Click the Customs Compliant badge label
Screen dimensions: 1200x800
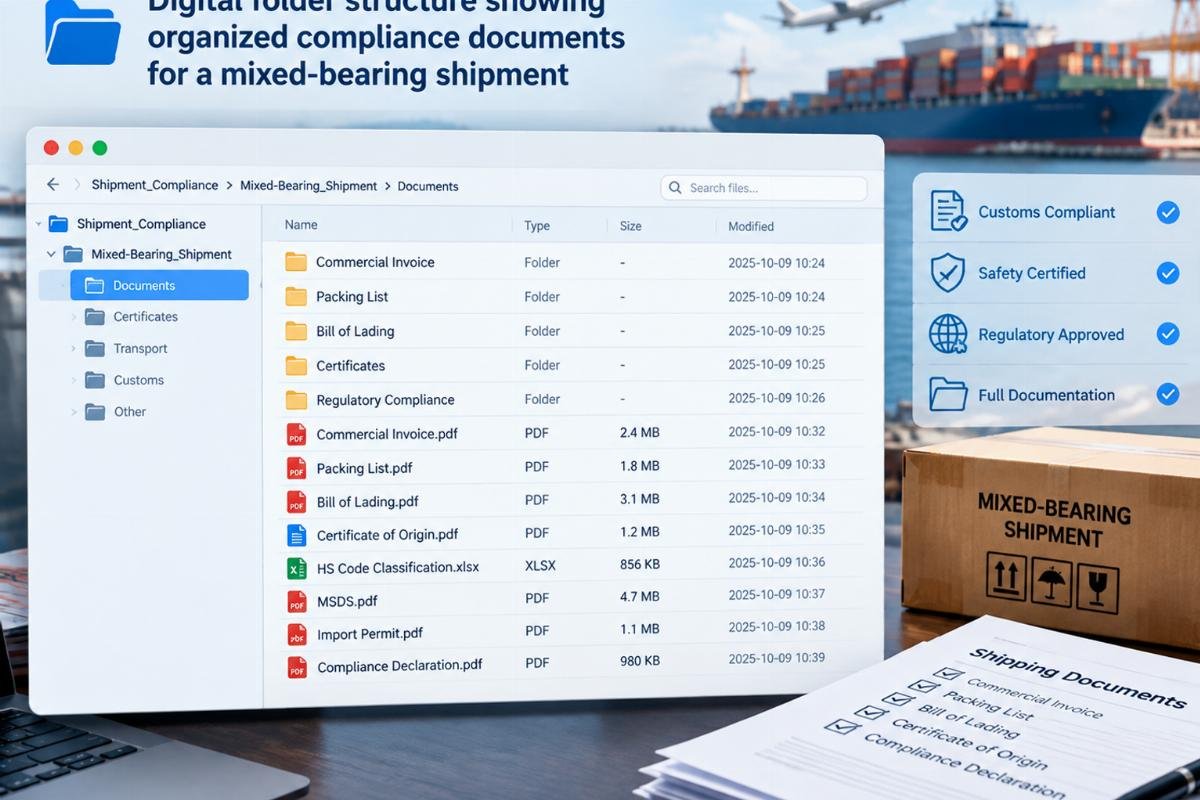1047,212
